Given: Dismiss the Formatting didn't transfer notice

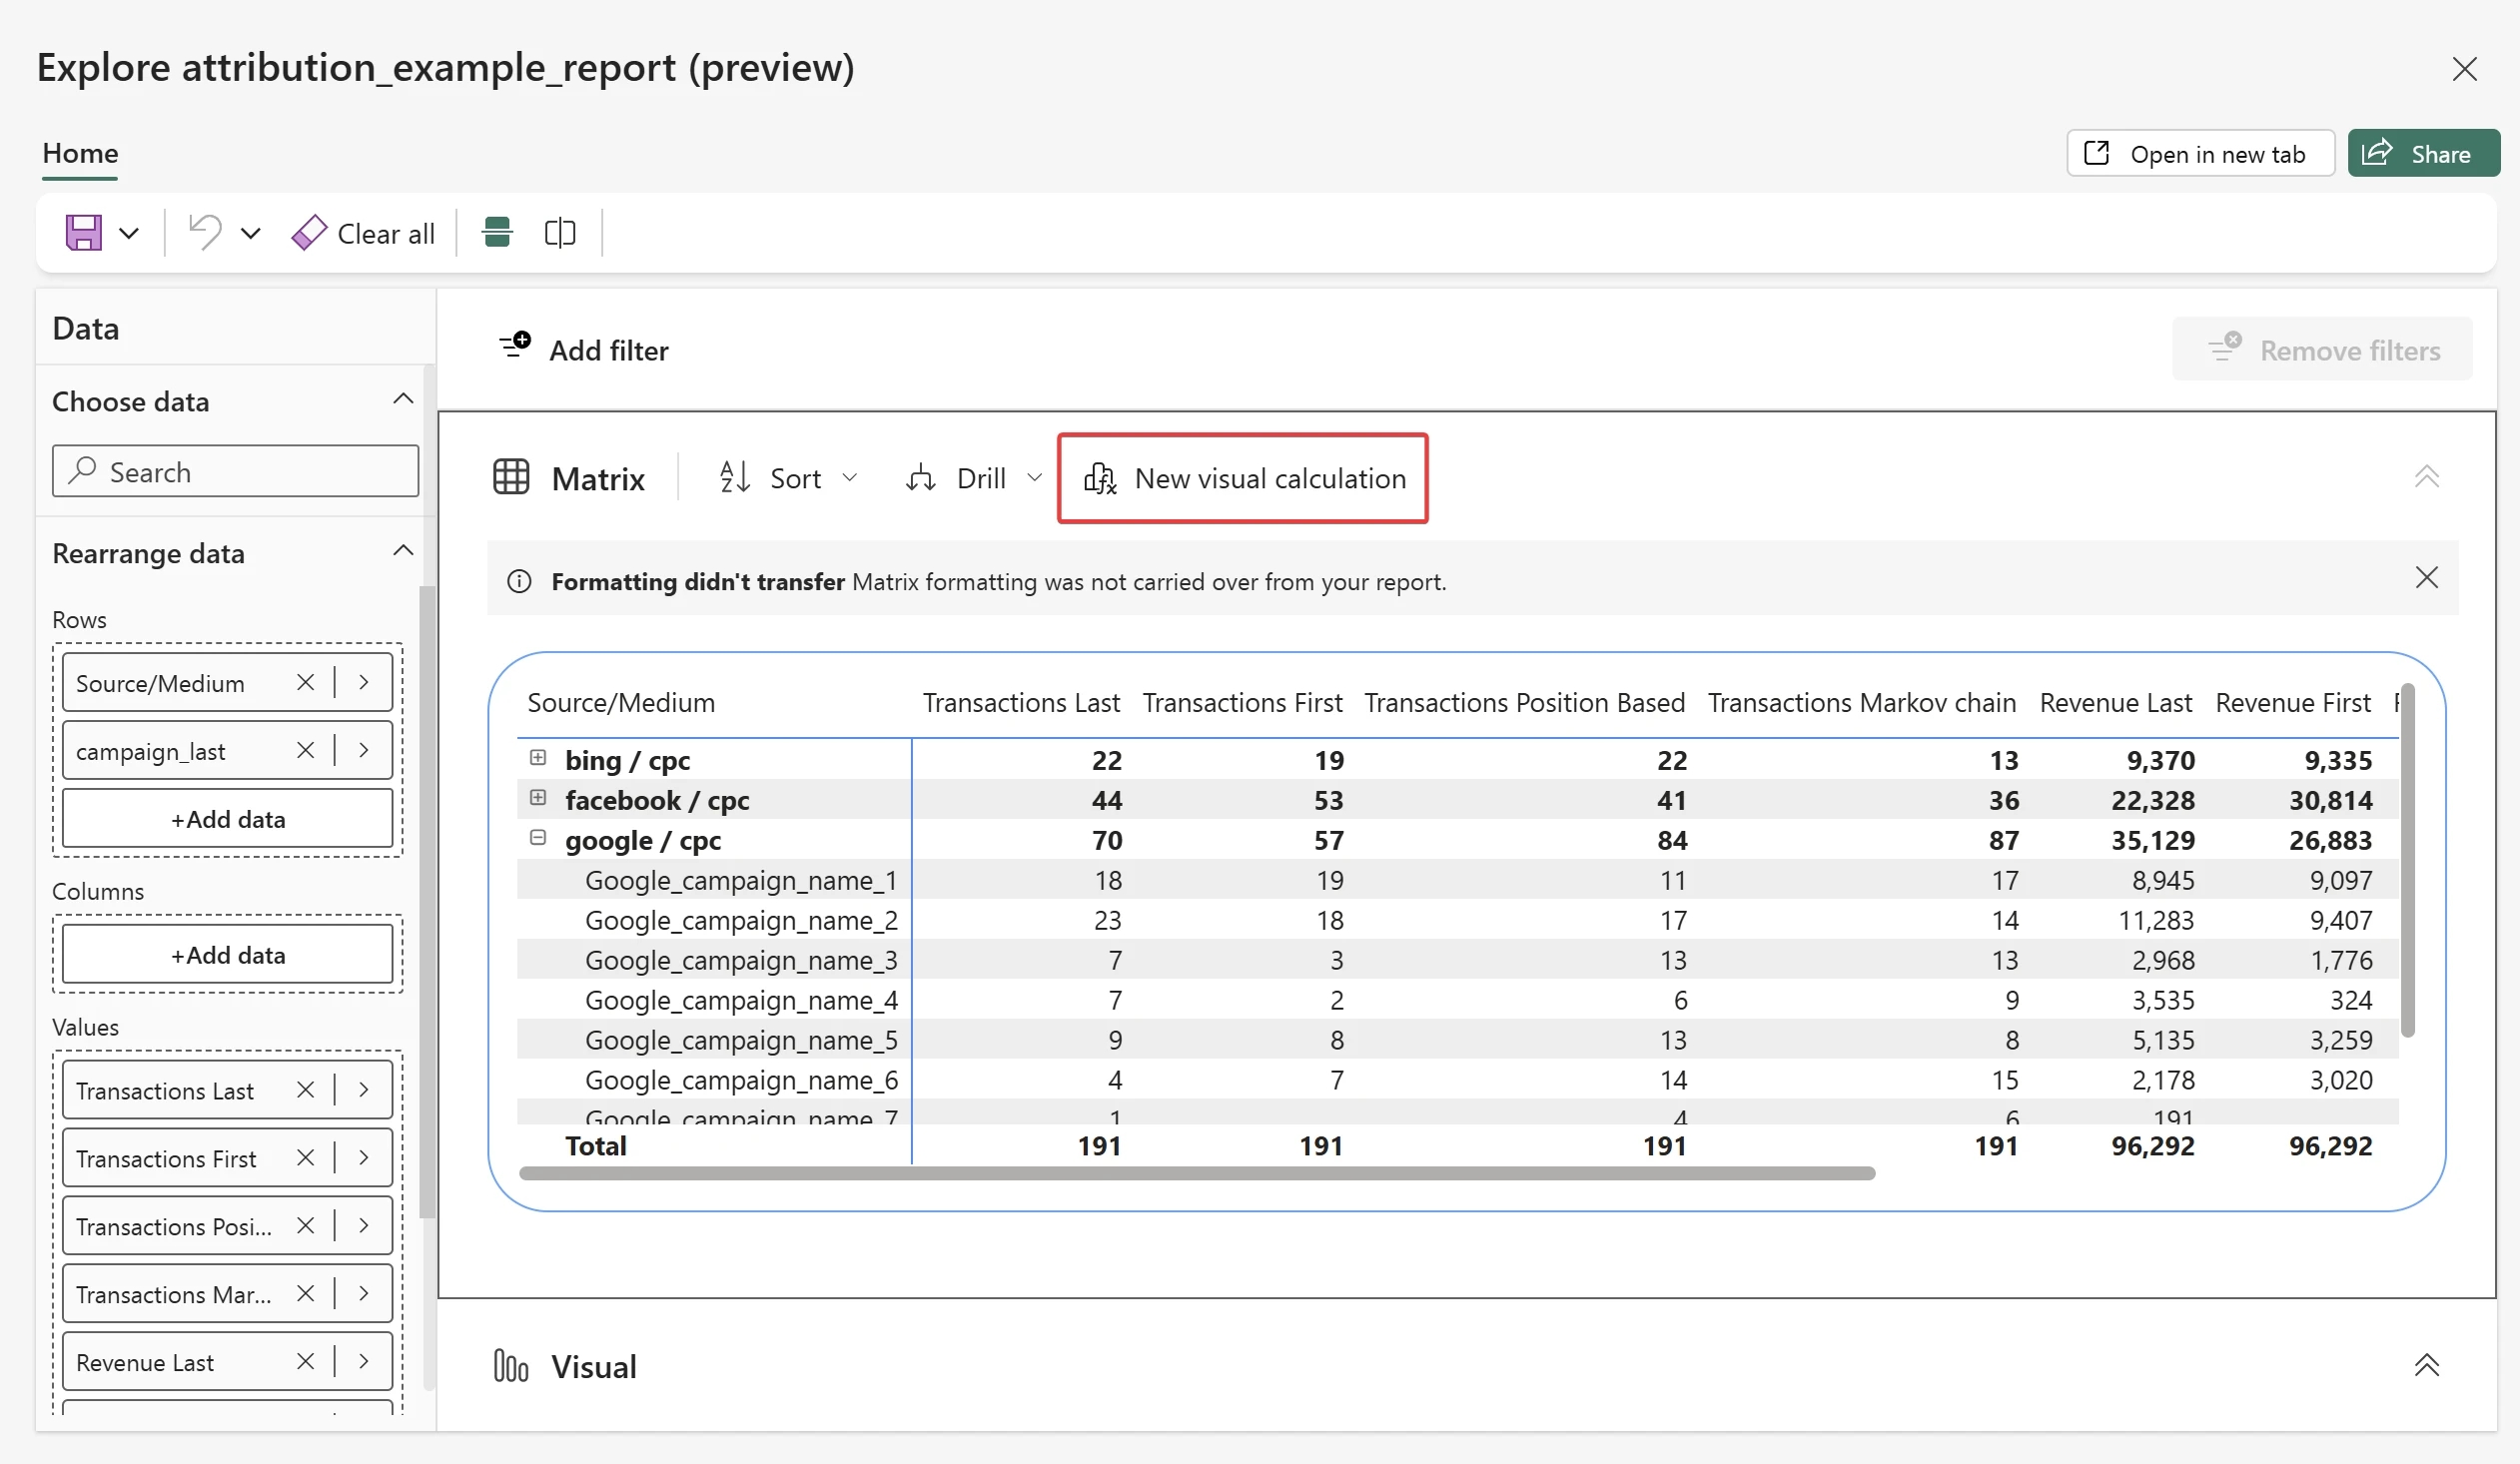Looking at the screenshot, I should [x=2427, y=578].
